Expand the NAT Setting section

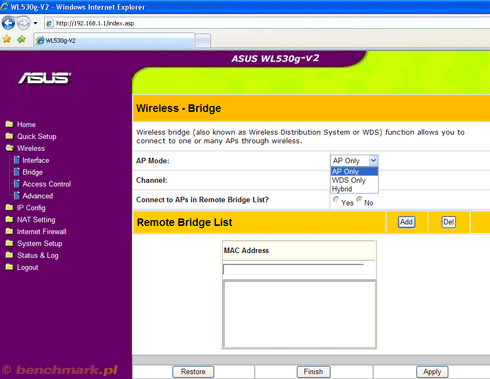click(36, 220)
